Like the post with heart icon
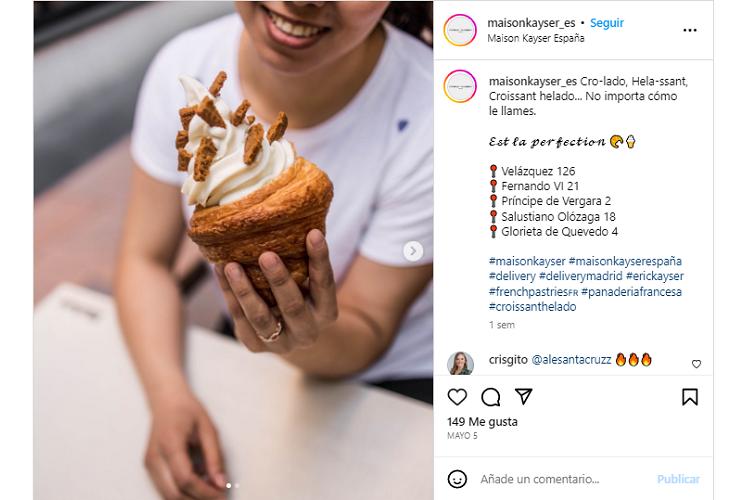Screen dimensions: 750x500 [x=457, y=397]
